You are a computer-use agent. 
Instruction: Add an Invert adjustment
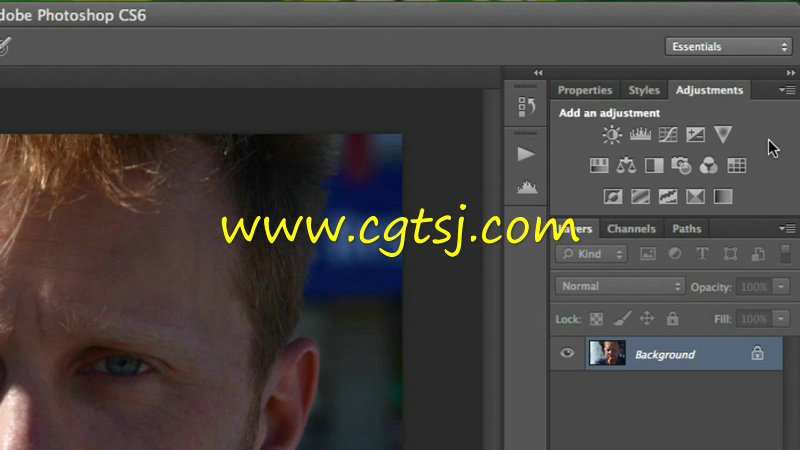point(613,196)
